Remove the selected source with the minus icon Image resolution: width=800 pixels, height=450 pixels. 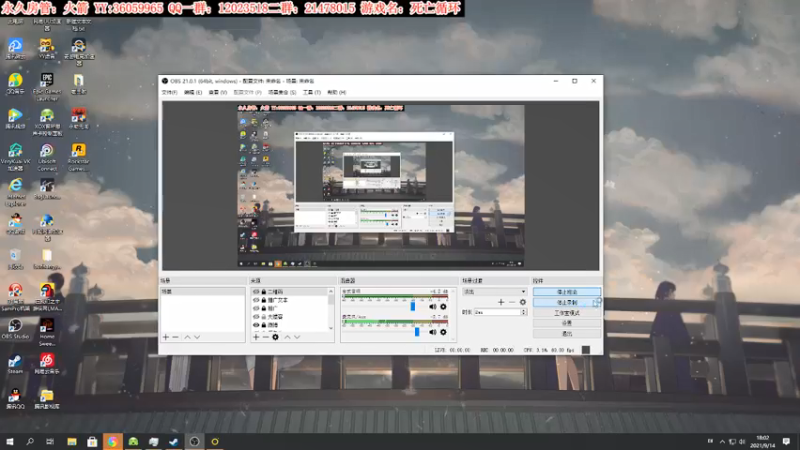click(265, 337)
